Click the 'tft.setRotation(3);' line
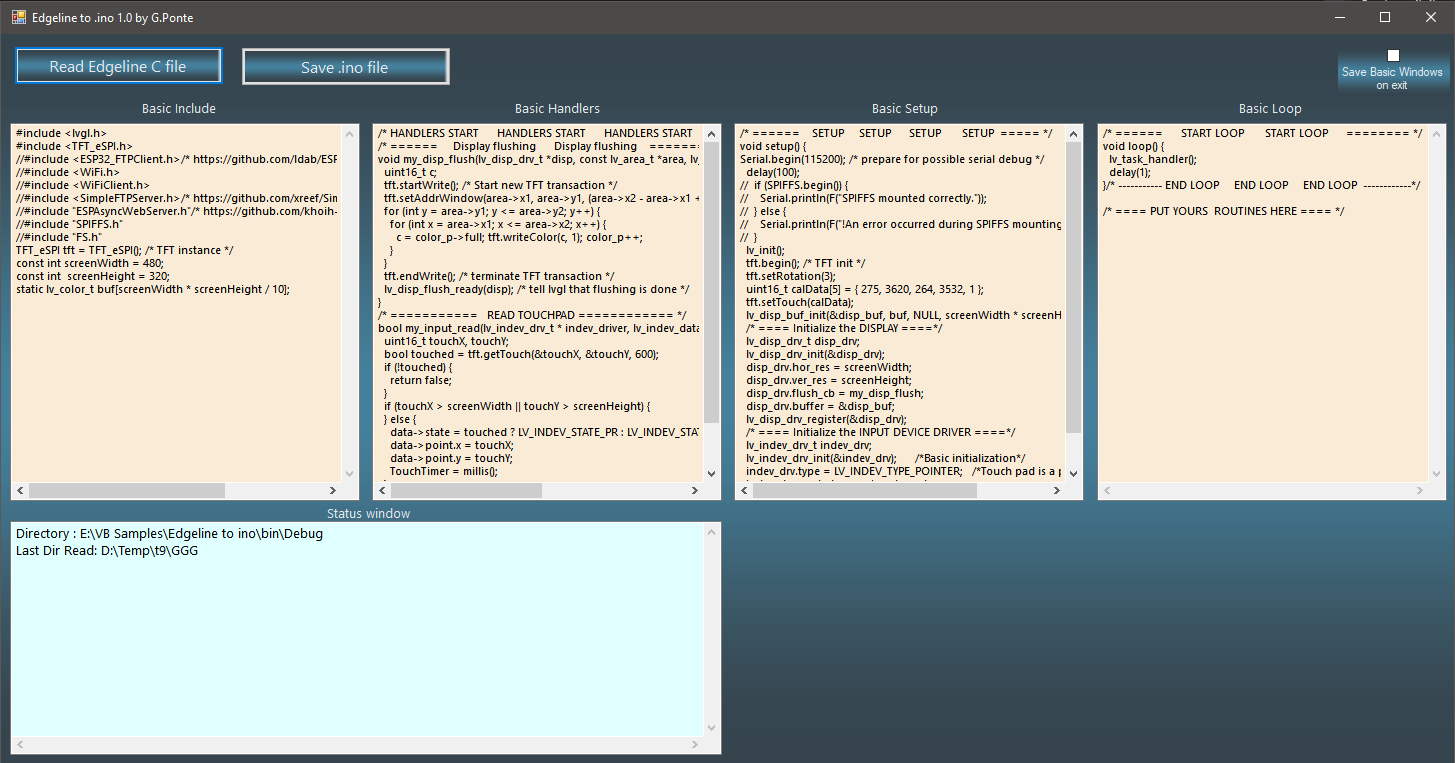Screen dimensions: 1455x763 pos(792,276)
